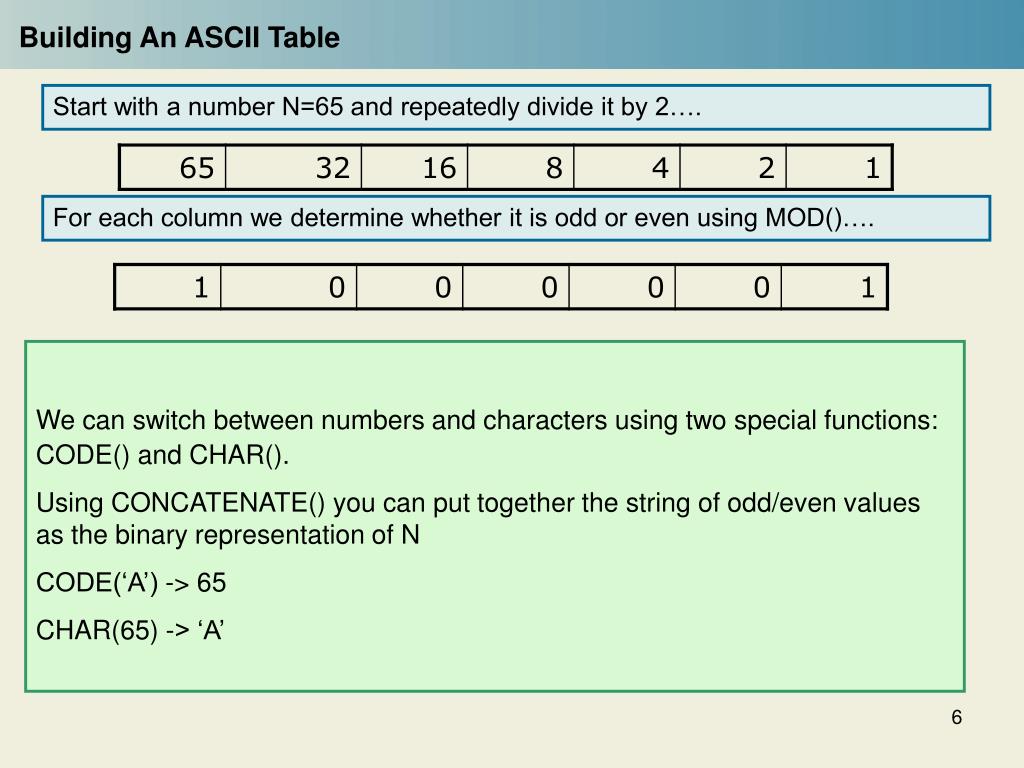Click the slide number 6
This screenshot has width=1024, height=768.
coord(956,717)
